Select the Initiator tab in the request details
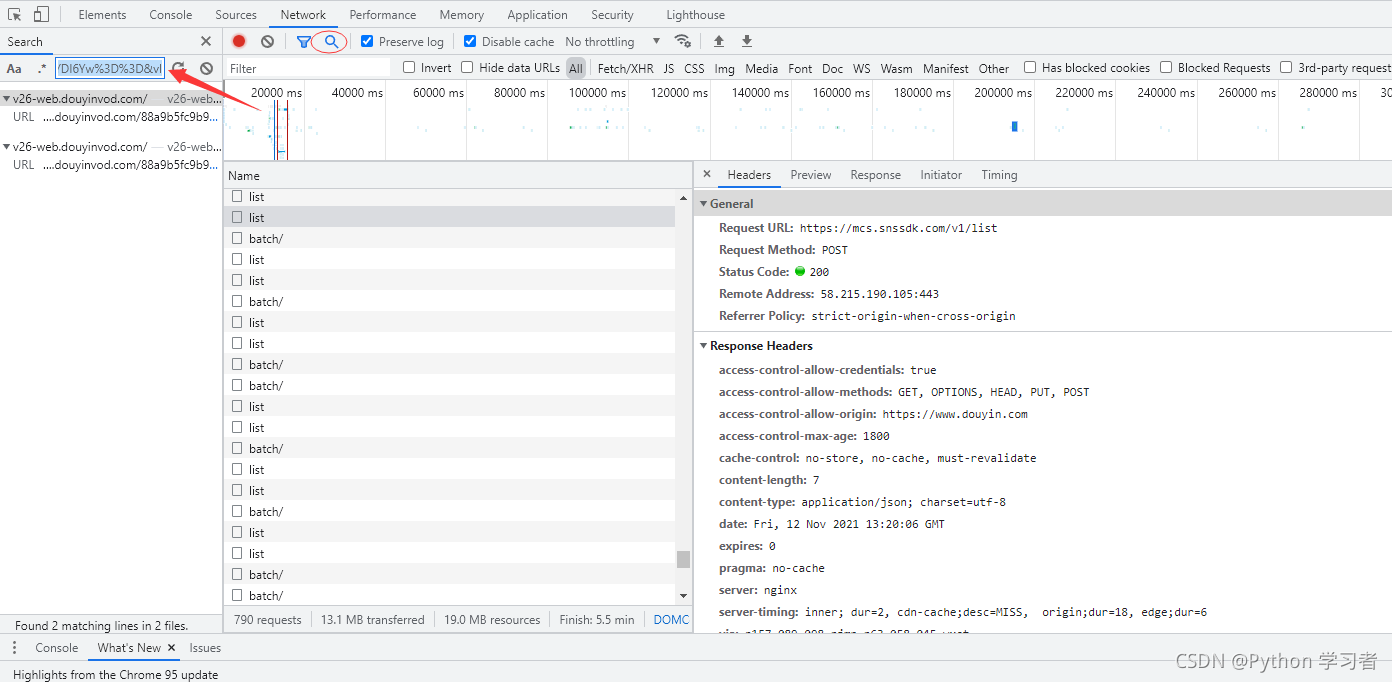 click(941, 174)
